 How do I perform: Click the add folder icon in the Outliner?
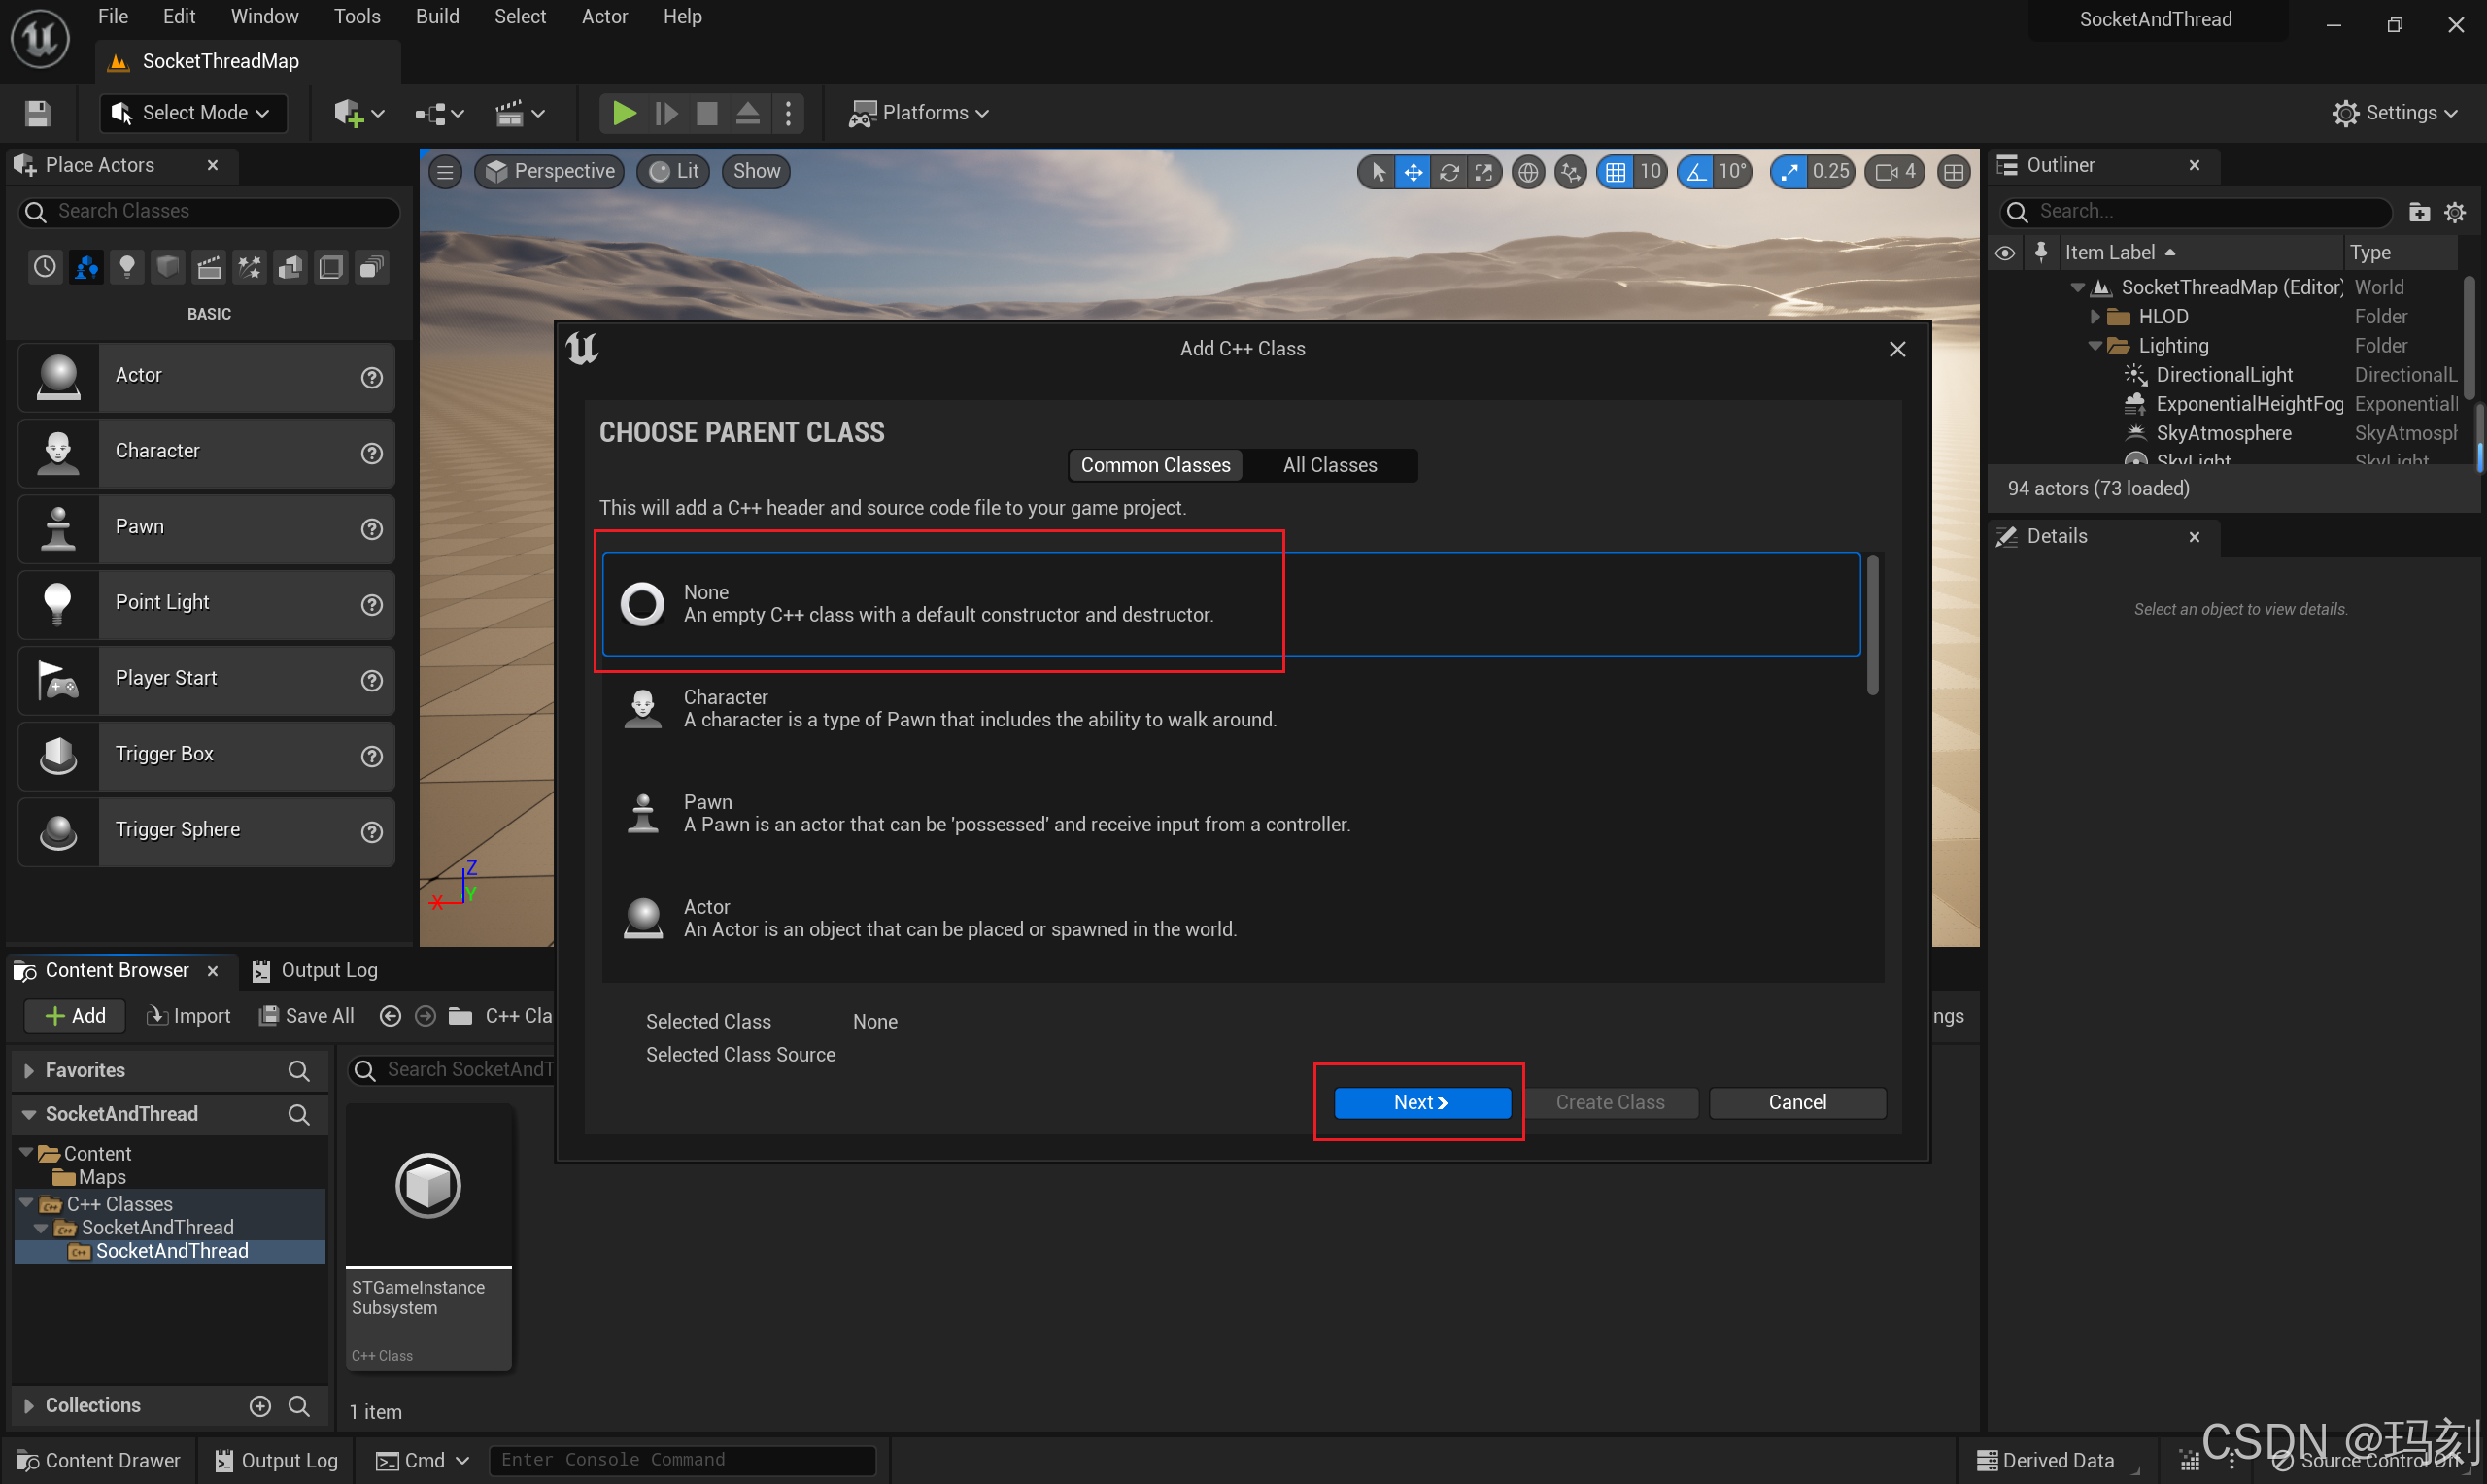2418,212
